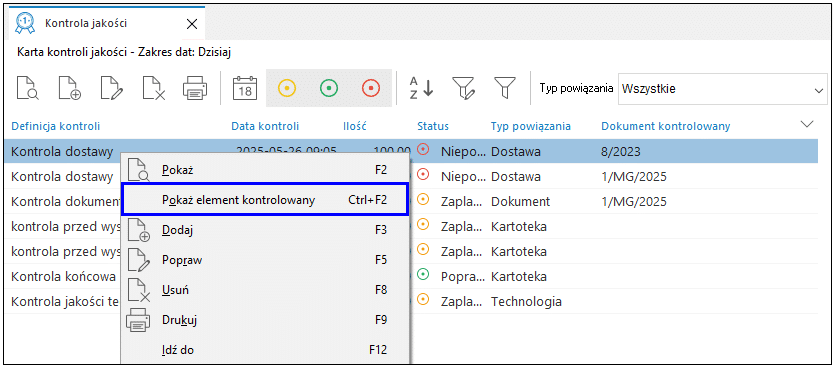The height and width of the screenshot is (367, 834).
Task: Click the document cell 8/2023
Action: (x=621, y=152)
